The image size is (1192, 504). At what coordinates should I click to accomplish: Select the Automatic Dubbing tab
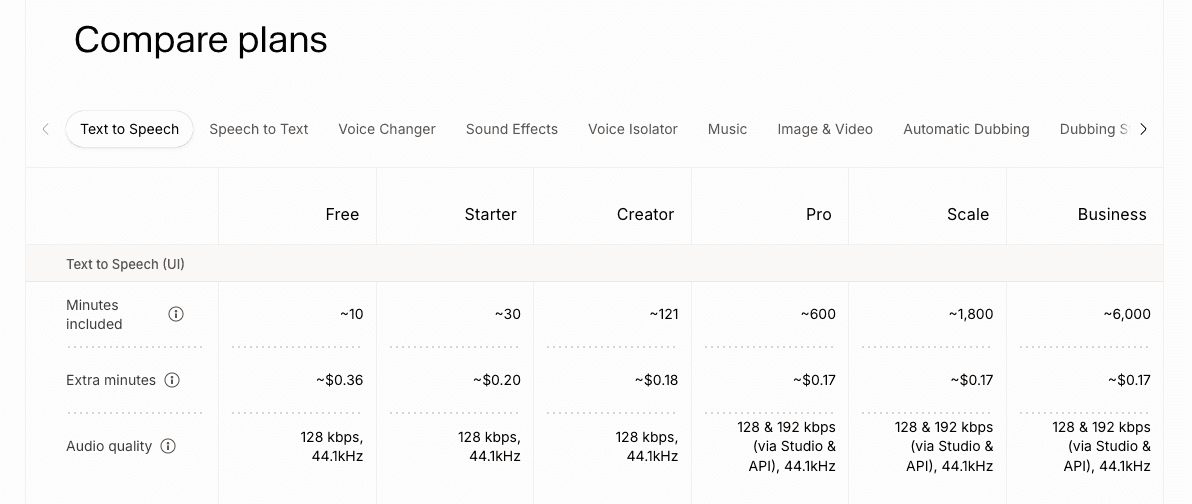(966, 129)
